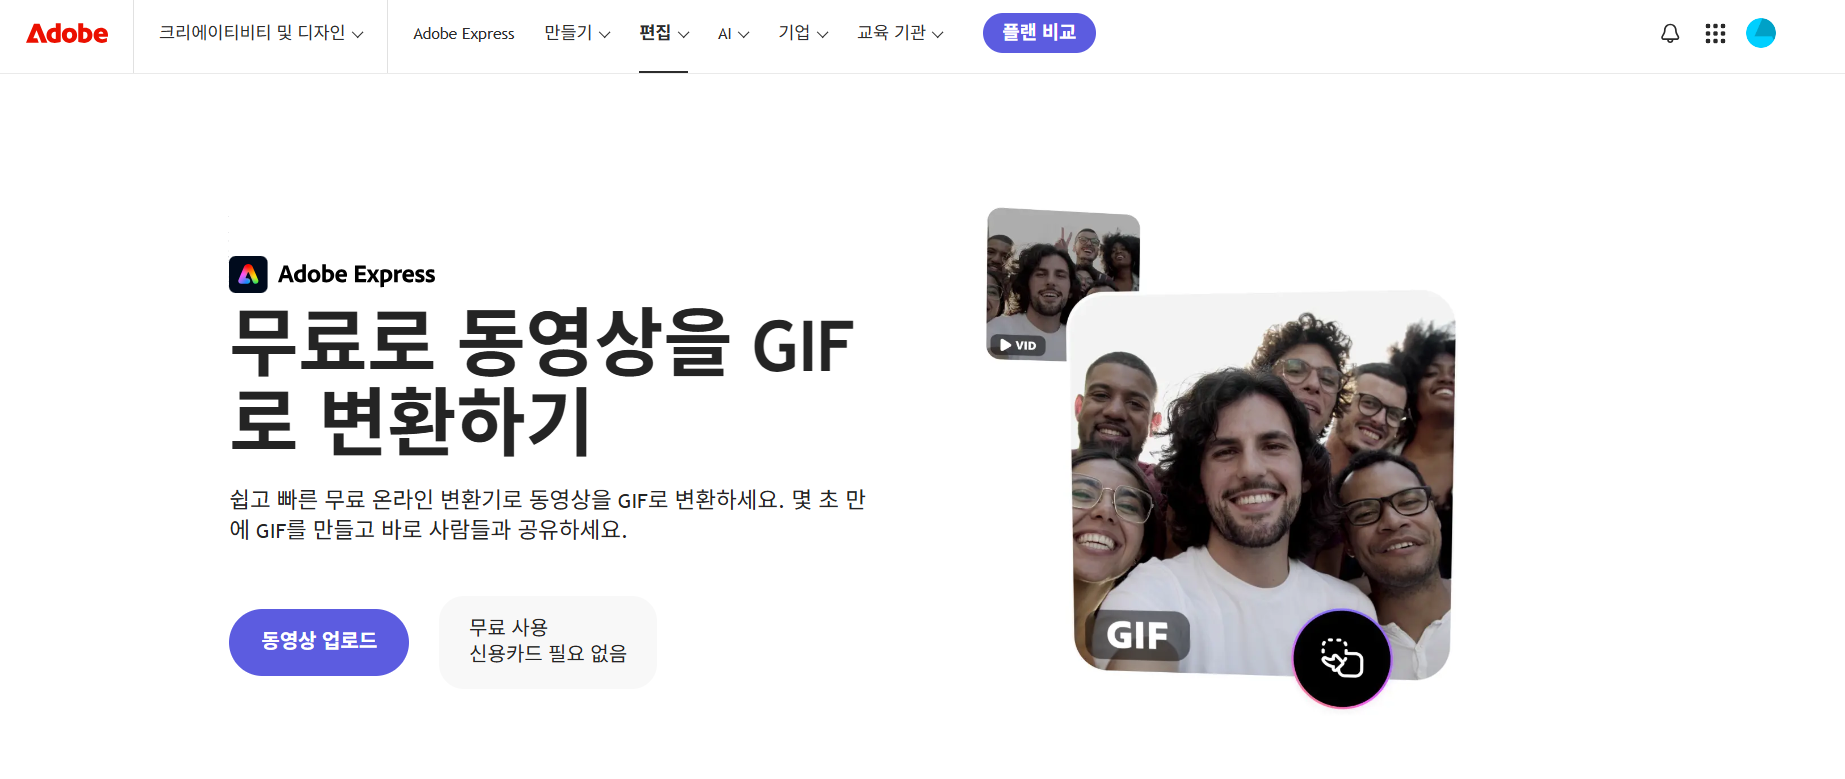Viewport: 1845px width, 779px height.
Task: Expand the 기업 menu
Action: (803, 34)
